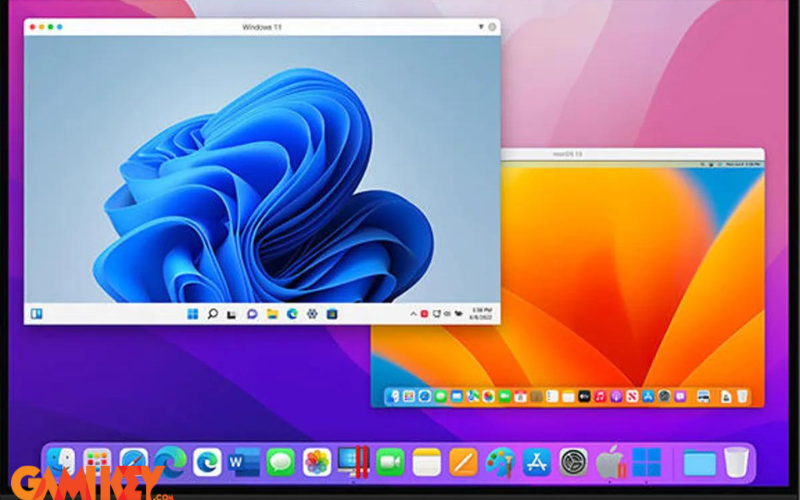Open Settings gear in Windows 11 taskbar
This screenshot has width=800, height=500.
point(312,314)
